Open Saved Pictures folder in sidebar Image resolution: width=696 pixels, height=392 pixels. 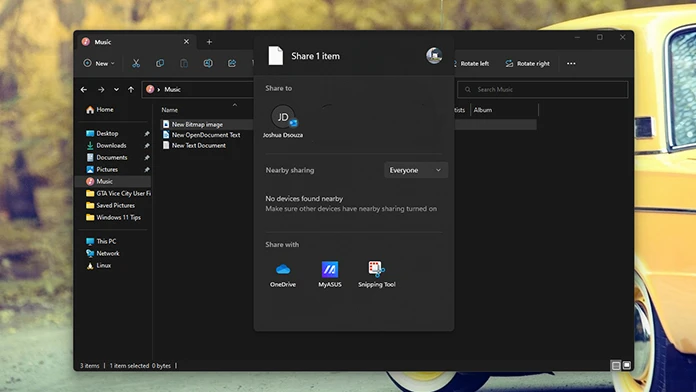point(111,205)
